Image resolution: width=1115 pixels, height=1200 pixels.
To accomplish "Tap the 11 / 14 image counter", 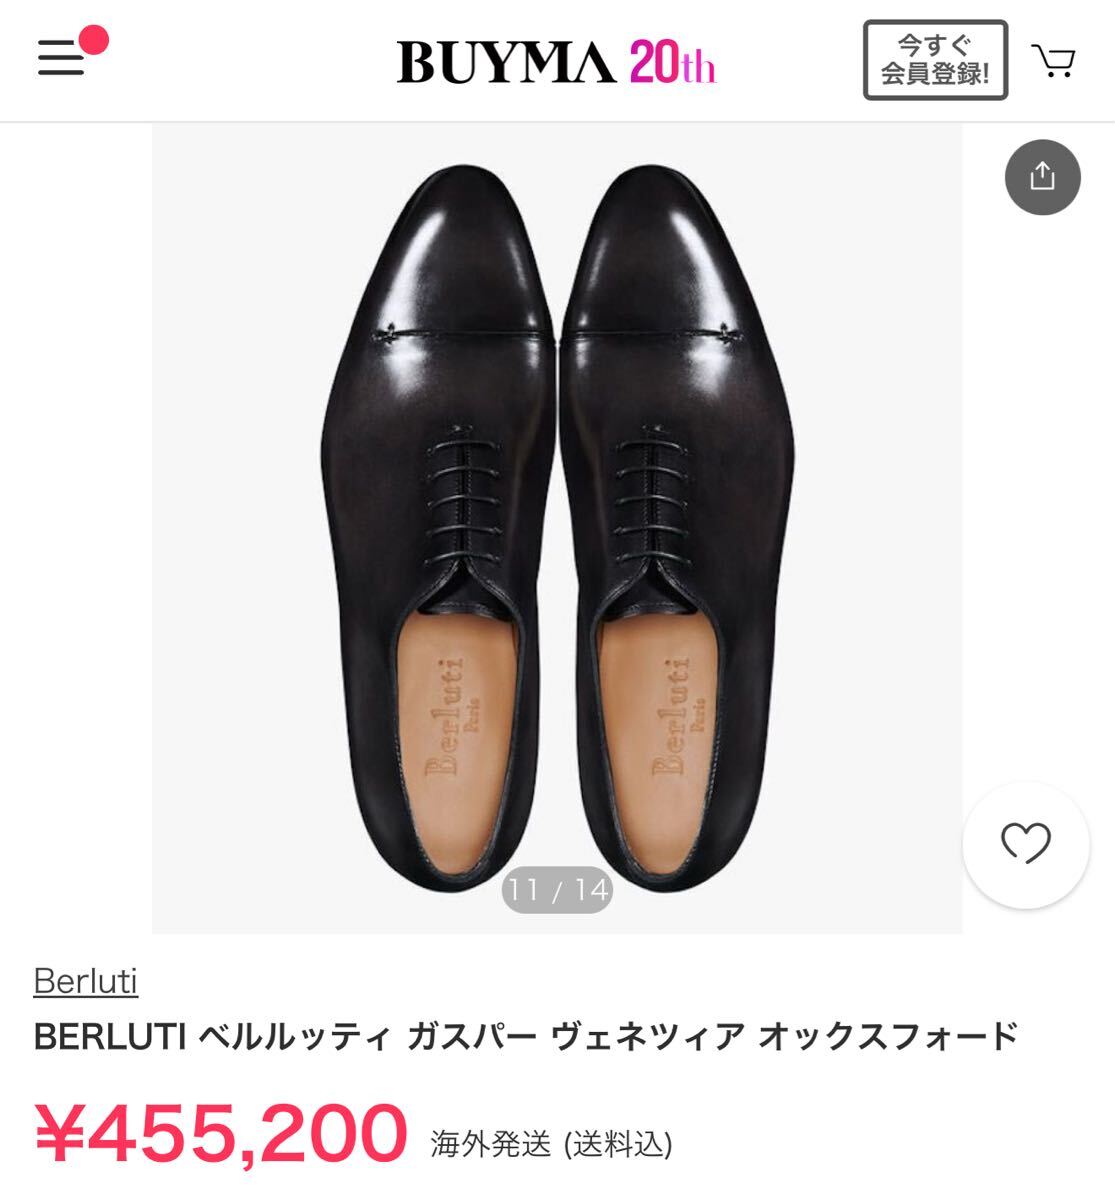I will point(557,889).
